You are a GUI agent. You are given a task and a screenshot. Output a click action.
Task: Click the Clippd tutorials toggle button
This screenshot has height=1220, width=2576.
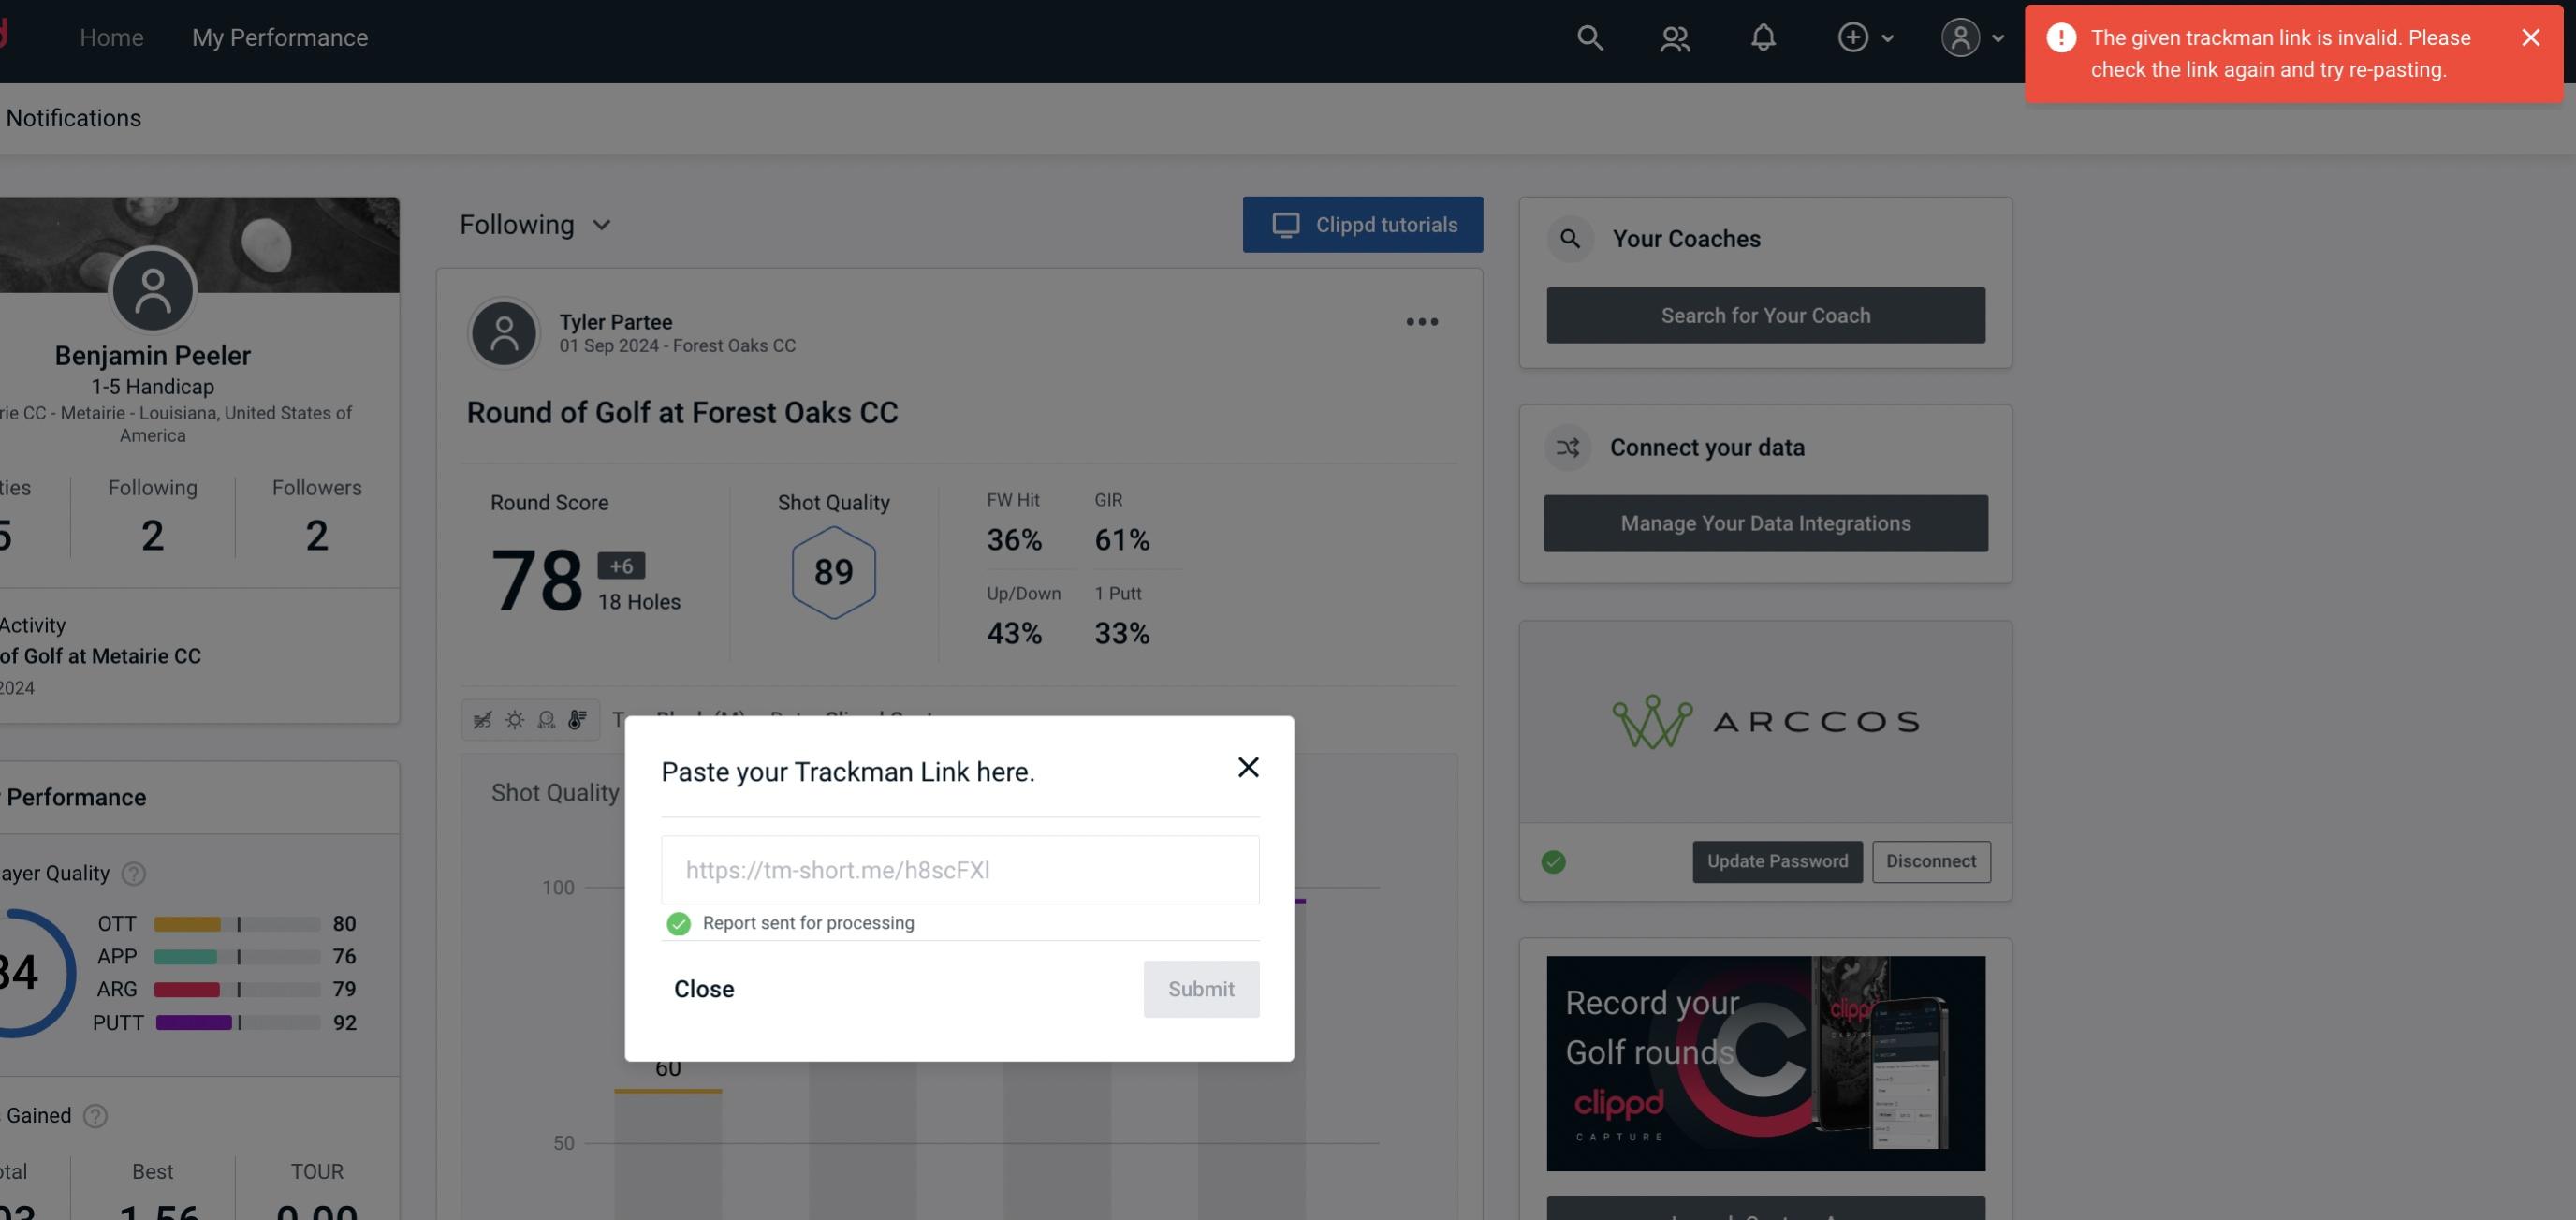coord(1364,226)
